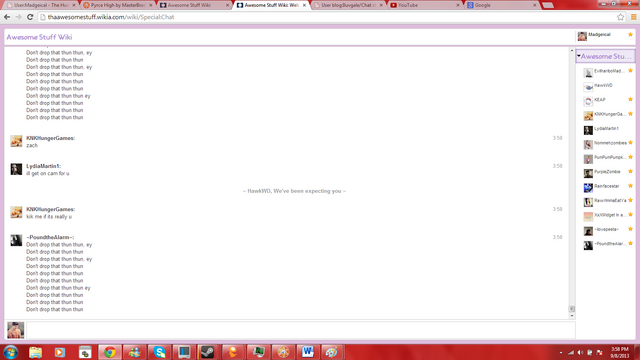Click the Awesome Stuff Wiki header link
Viewport: 640px width, 360px height.
click(39, 37)
